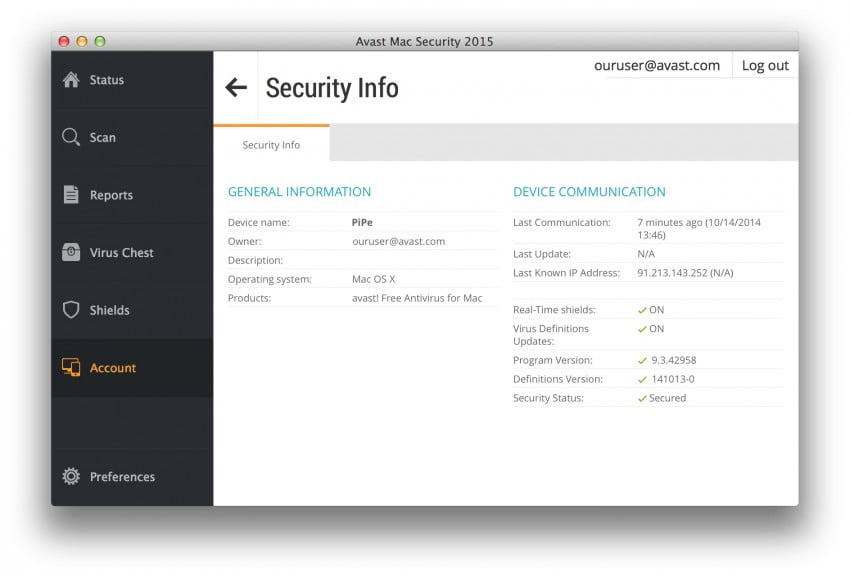Click the Owner: label
The width and height of the screenshot is (850, 577).
[244, 241]
